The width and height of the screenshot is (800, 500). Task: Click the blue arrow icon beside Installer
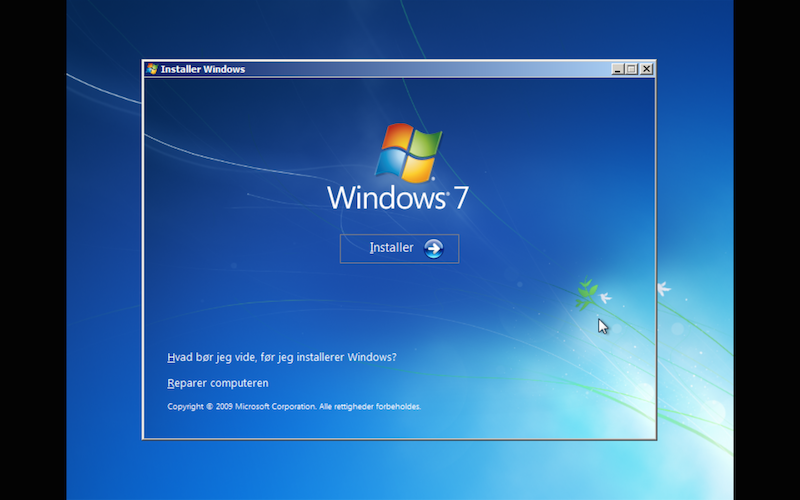(x=434, y=248)
